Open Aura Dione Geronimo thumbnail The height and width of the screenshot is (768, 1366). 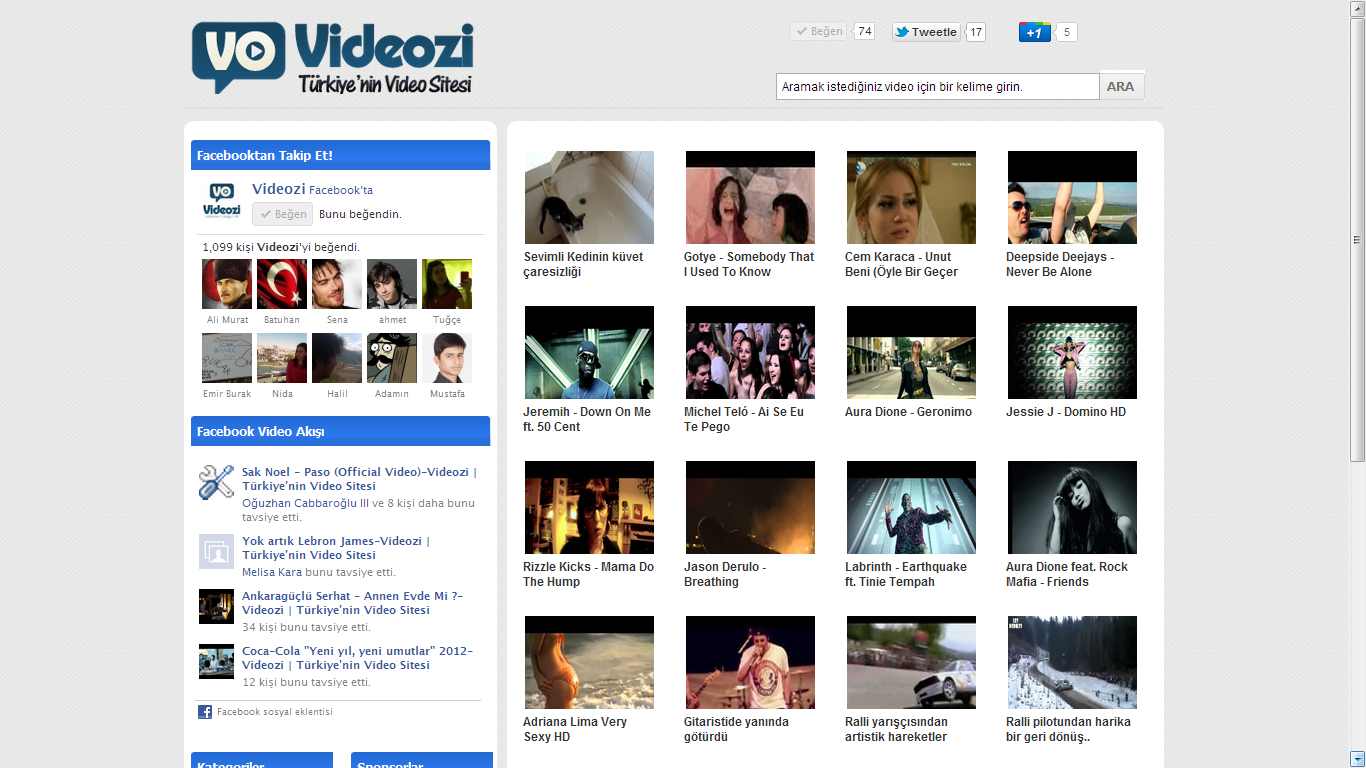(x=911, y=352)
